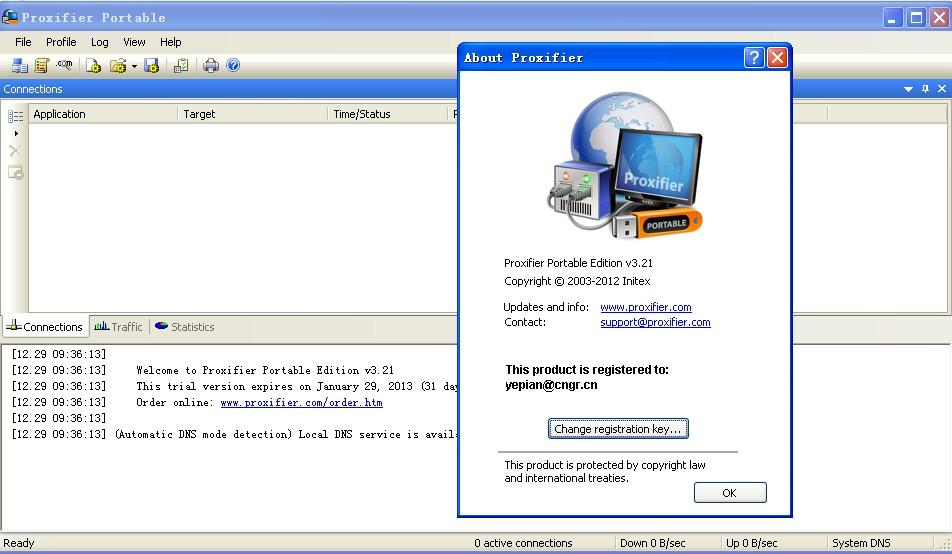Click Change registration key button
Image resolution: width=952 pixels, height=554 pixels.
pos(618,429)
